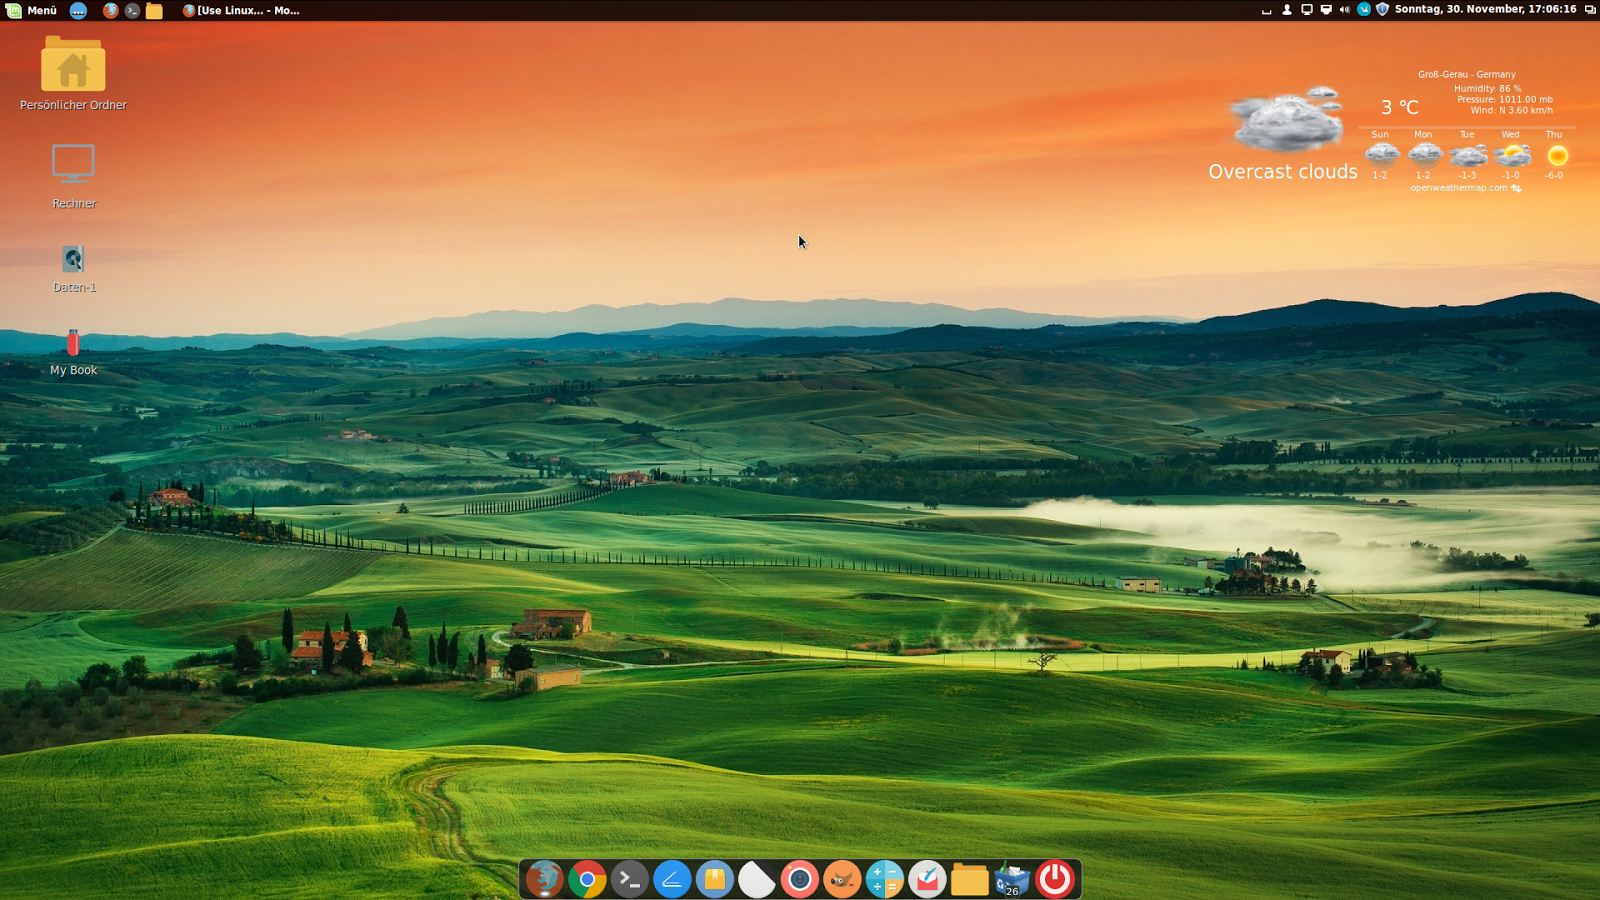
Task: Click the blue bird tray icon
Action: click(x=1363, y=10)
